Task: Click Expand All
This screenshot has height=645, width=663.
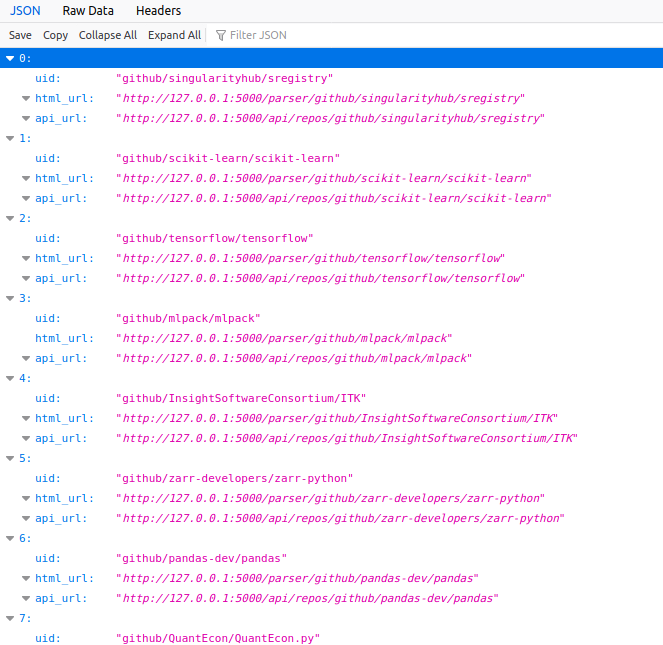Action: [x=174, y=35]
